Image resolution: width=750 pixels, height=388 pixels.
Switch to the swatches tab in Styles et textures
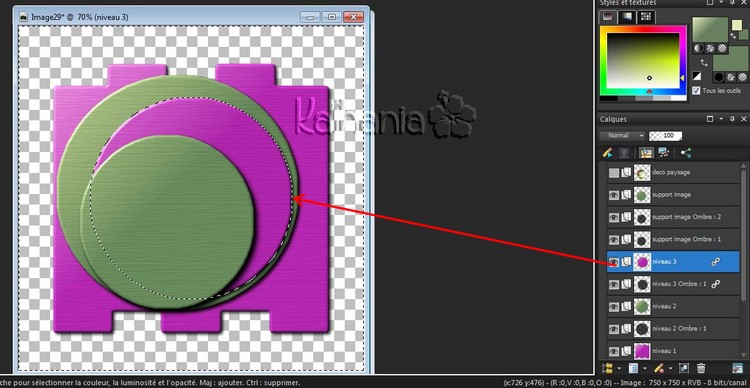pyautogui.click(x=646, y=17)
